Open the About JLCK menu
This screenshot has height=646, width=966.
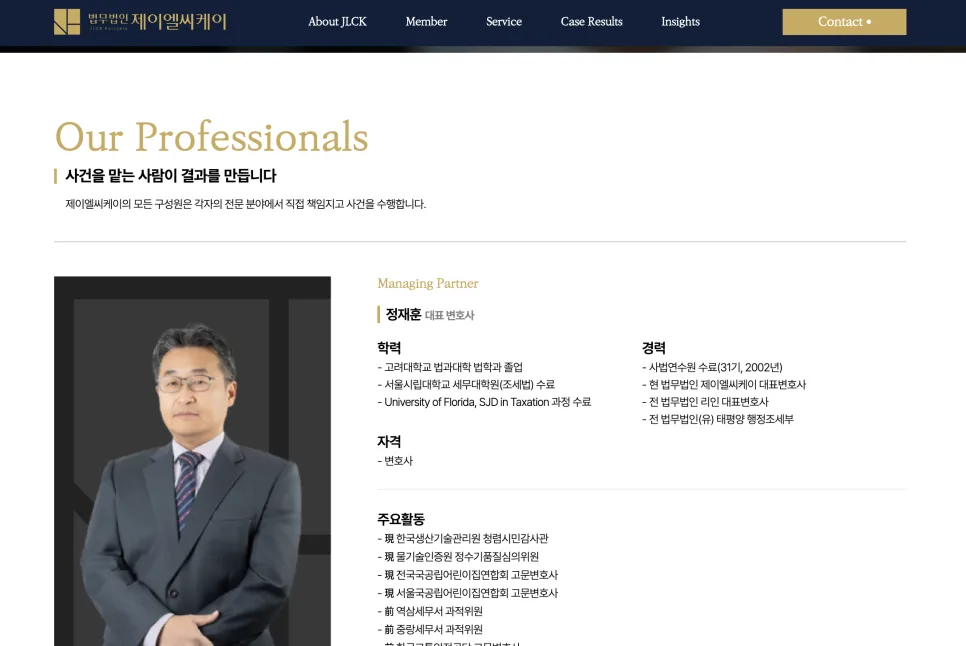click(x=337, y=22)
